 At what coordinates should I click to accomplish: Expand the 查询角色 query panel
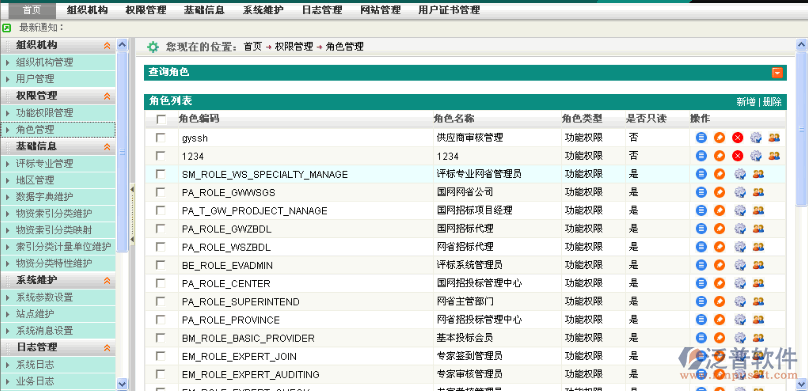[777, 73]
